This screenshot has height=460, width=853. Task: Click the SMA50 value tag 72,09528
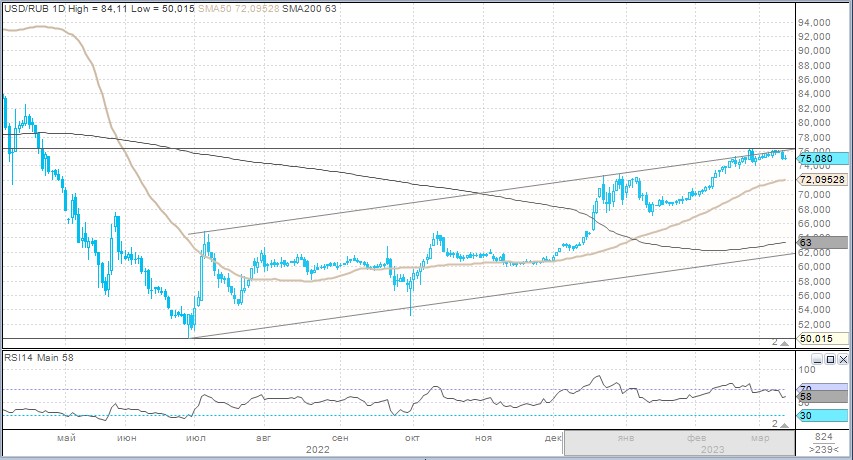[x=822, y=179]
